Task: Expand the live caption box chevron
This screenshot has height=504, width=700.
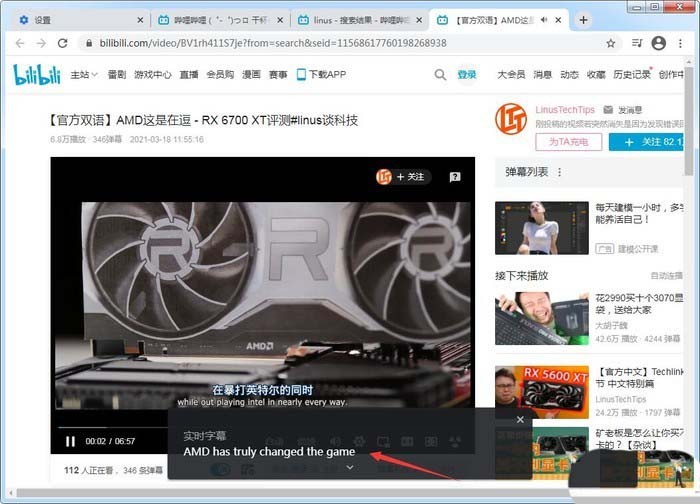Action: 349,468
